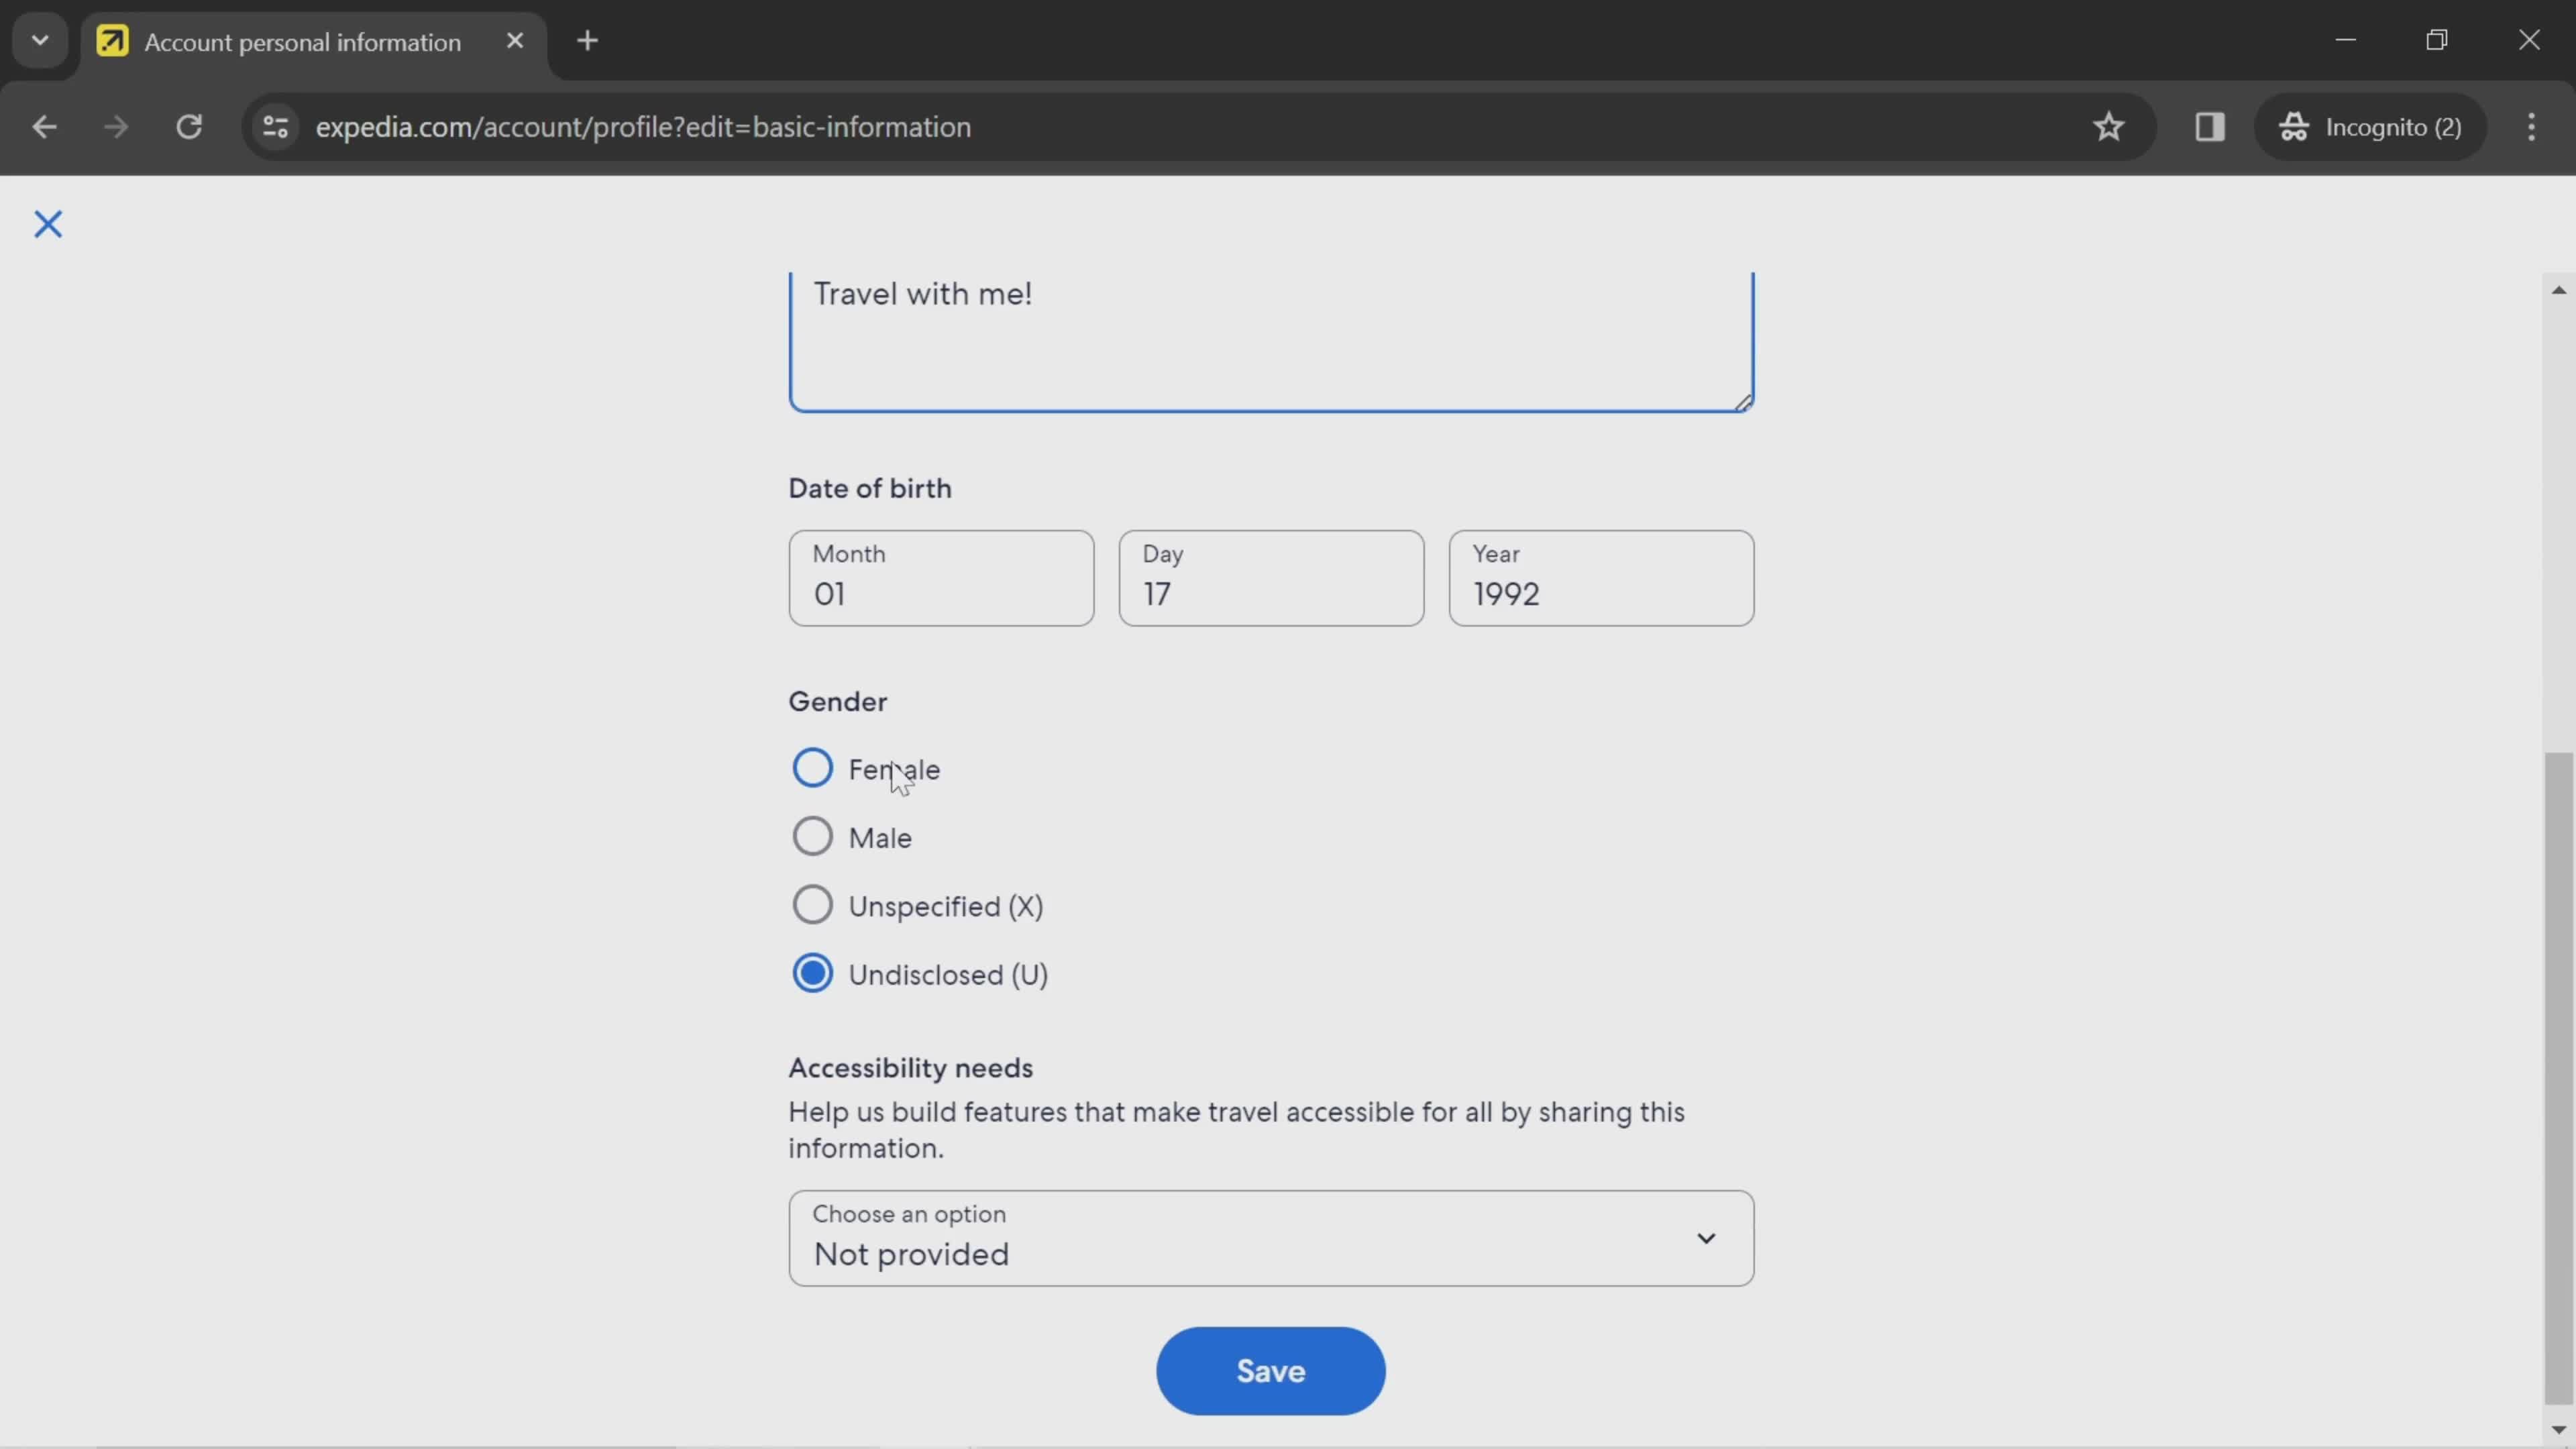Select the Male gender radio button
Screen dimensions: 2576x1449
812,837
